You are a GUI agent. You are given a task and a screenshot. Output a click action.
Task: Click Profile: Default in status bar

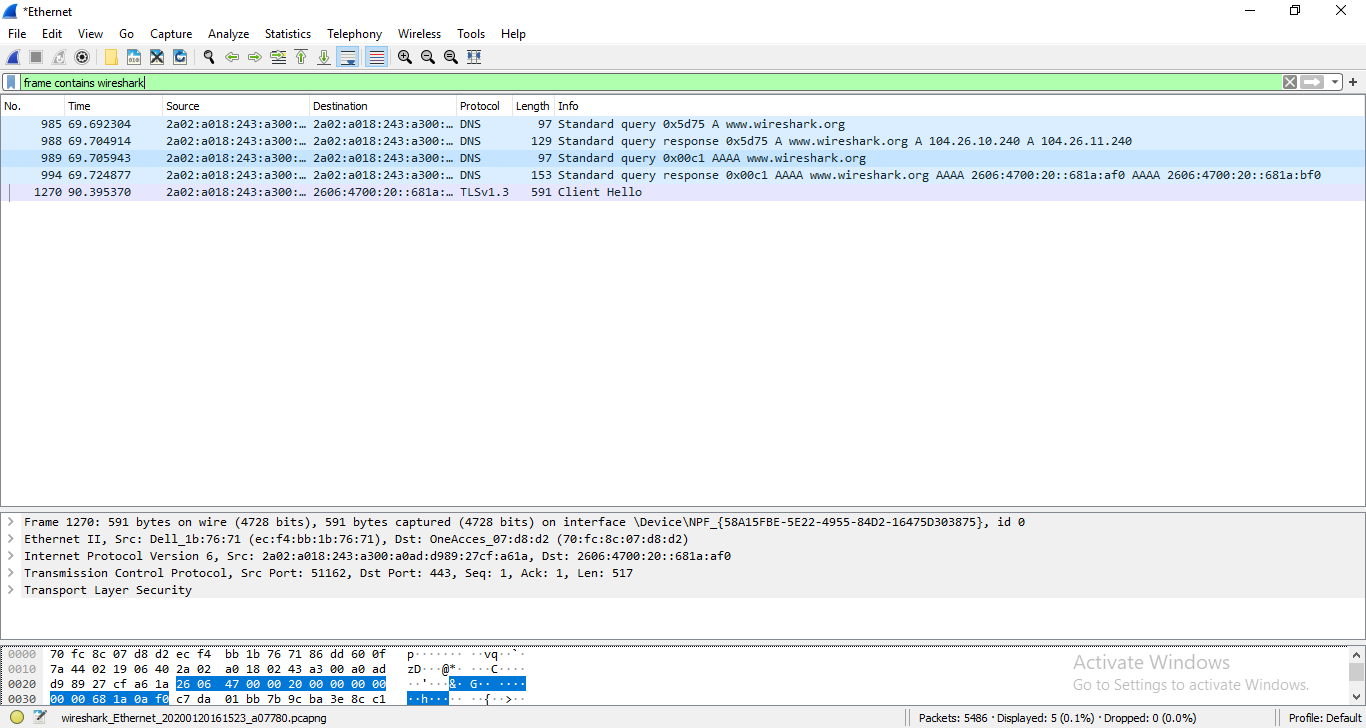click(1325, 718)
